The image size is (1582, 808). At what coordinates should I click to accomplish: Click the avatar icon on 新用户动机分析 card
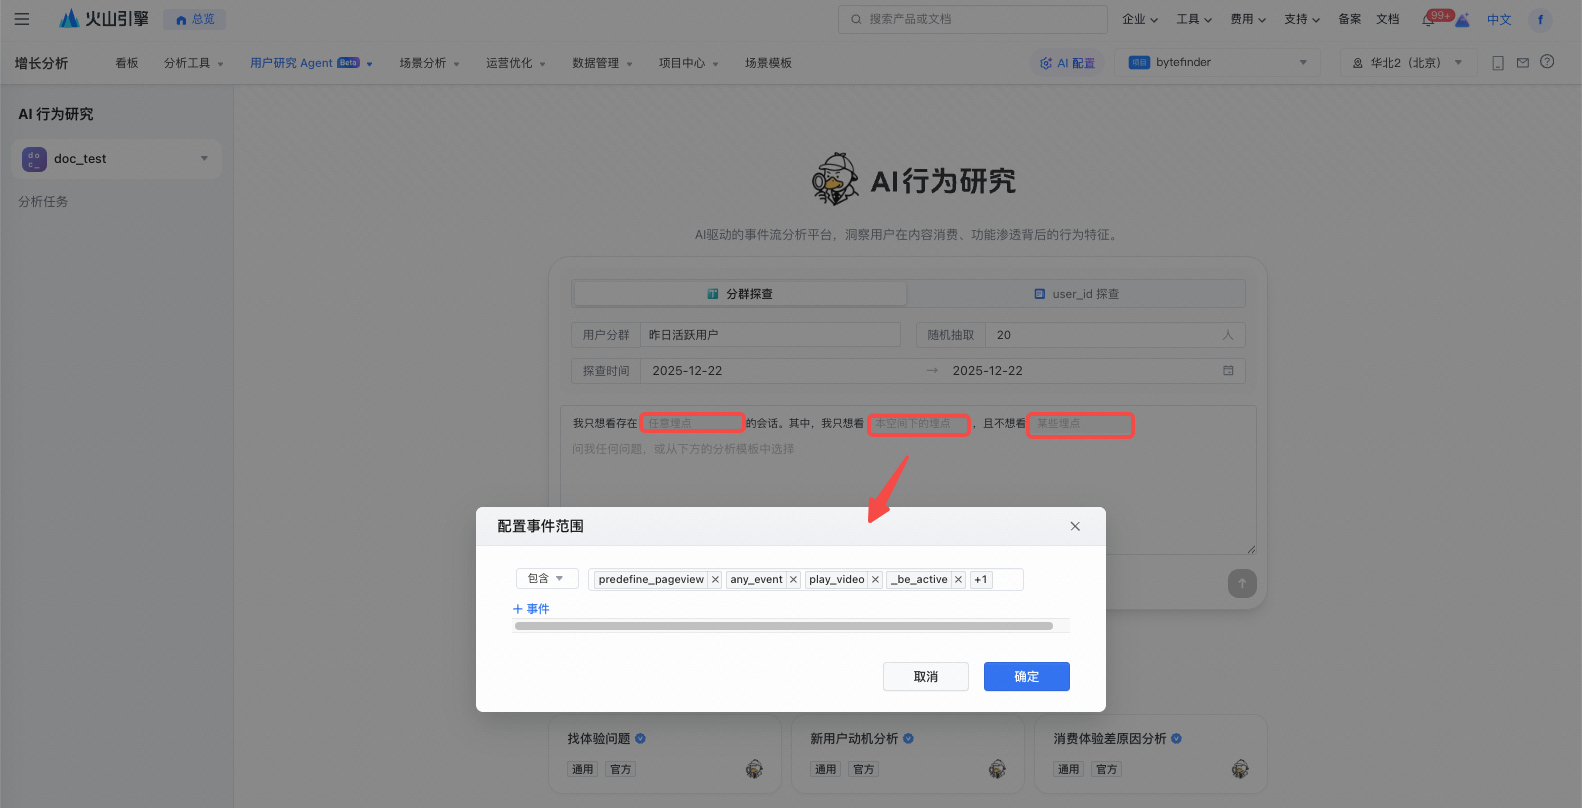997,769
